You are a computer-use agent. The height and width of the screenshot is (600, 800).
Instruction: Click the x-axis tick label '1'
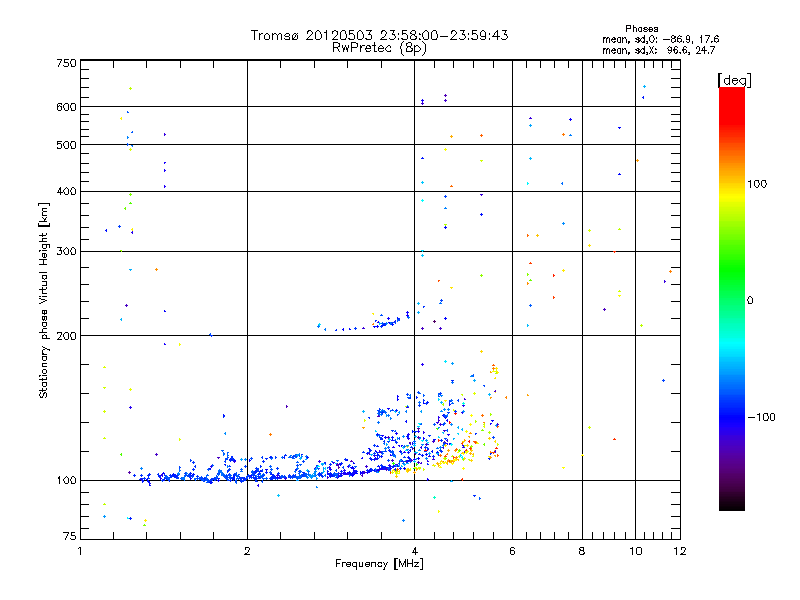coord(80,551)
